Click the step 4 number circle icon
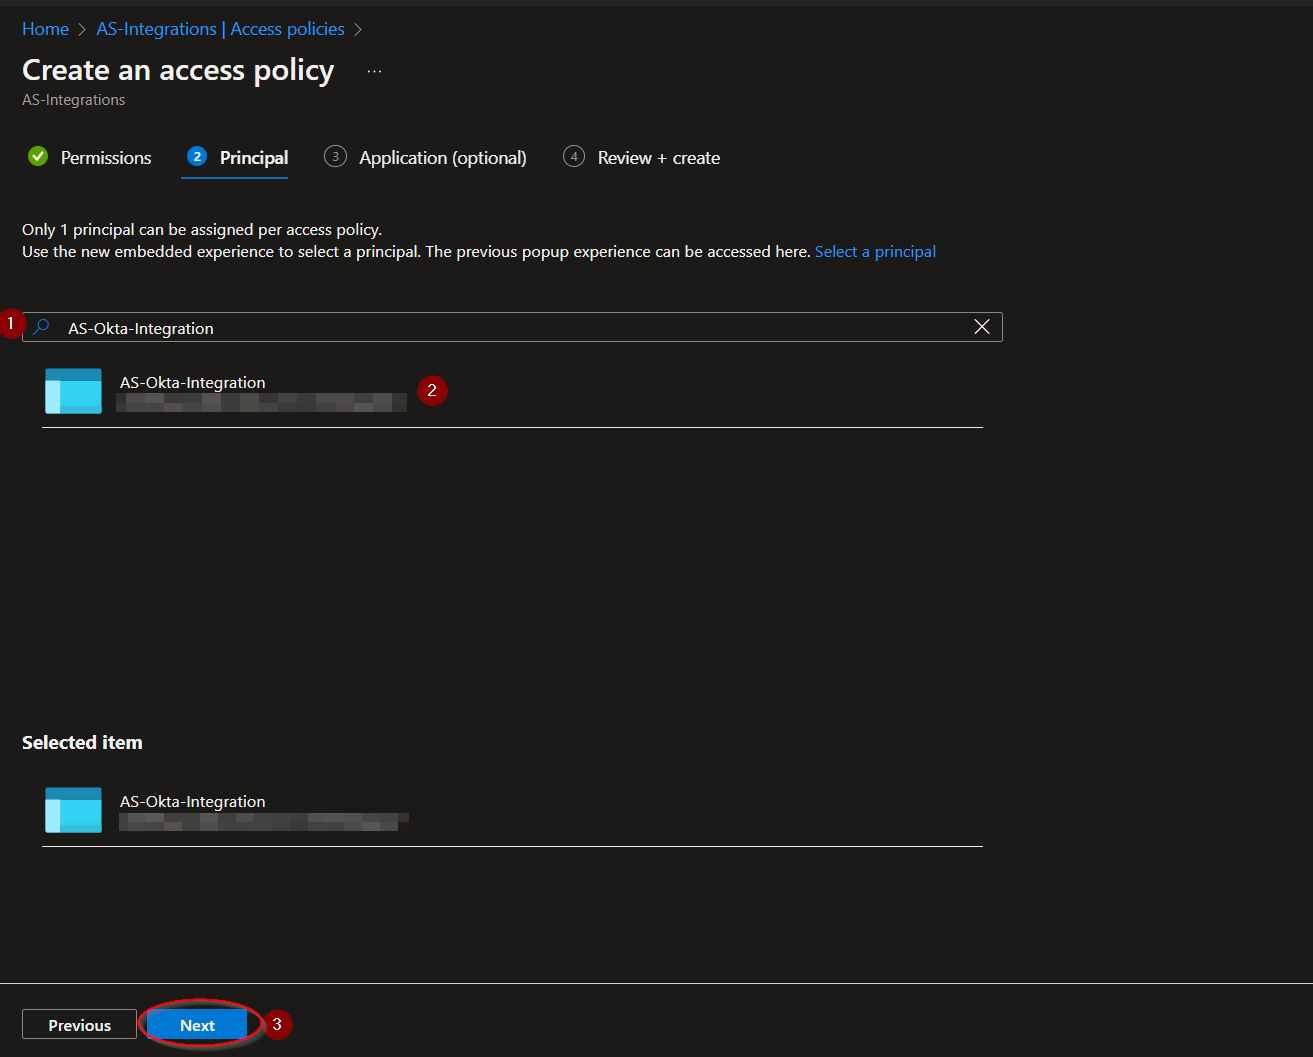The image size is (1313, 1057). coord(574,156)
